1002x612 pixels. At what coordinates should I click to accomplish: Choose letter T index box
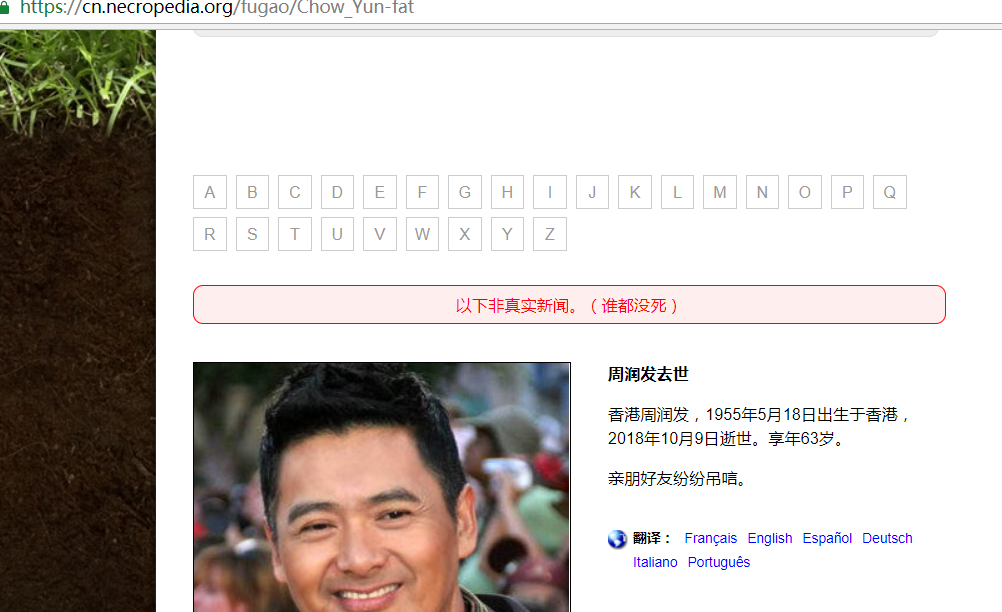point(295,234)
